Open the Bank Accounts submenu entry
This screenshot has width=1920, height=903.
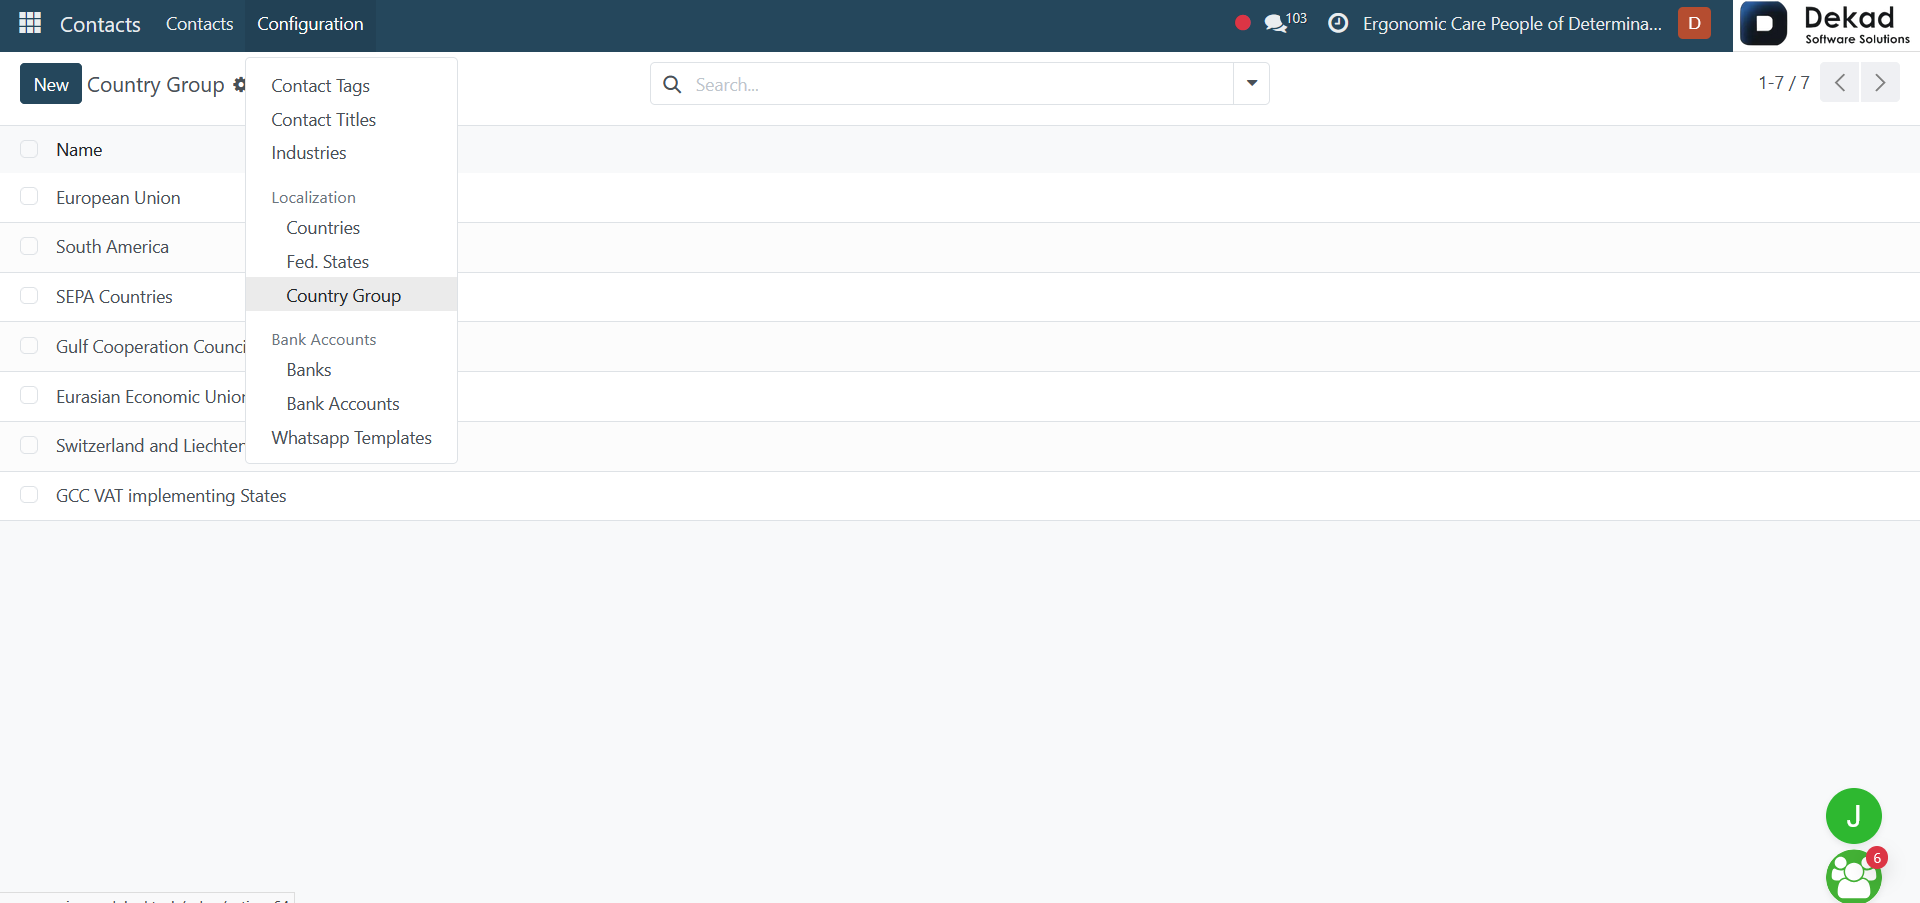point(343,404)
